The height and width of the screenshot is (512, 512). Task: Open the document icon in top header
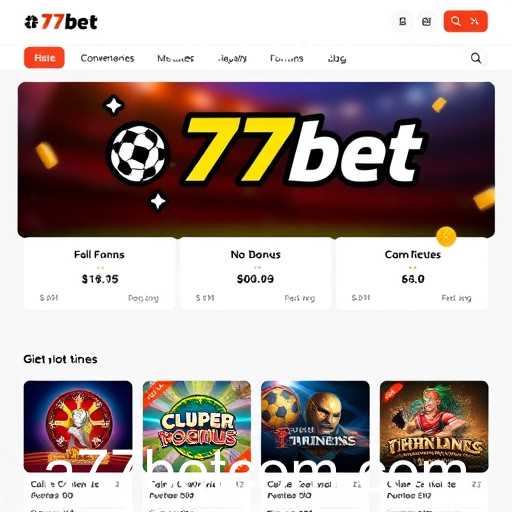click(x=403, y=22)
